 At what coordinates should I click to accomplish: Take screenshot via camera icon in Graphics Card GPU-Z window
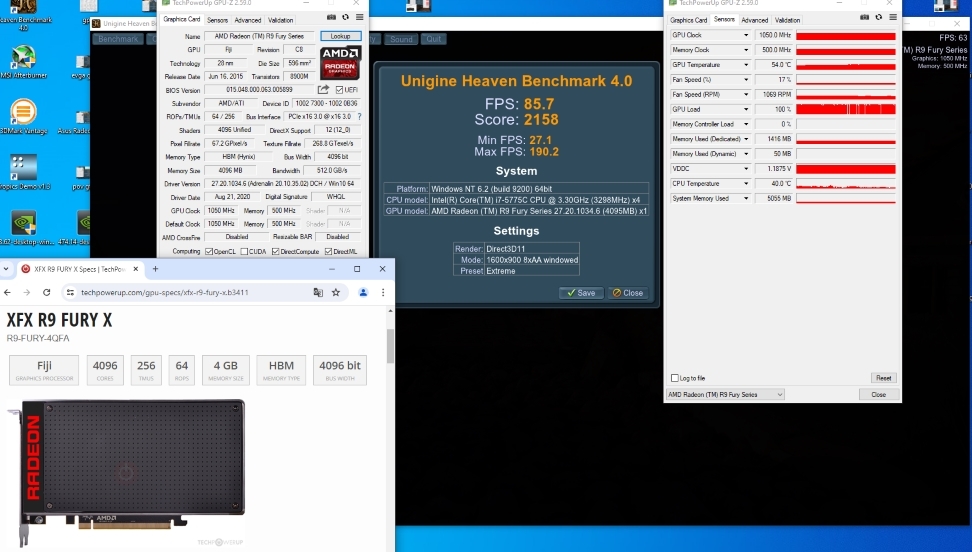331,17
